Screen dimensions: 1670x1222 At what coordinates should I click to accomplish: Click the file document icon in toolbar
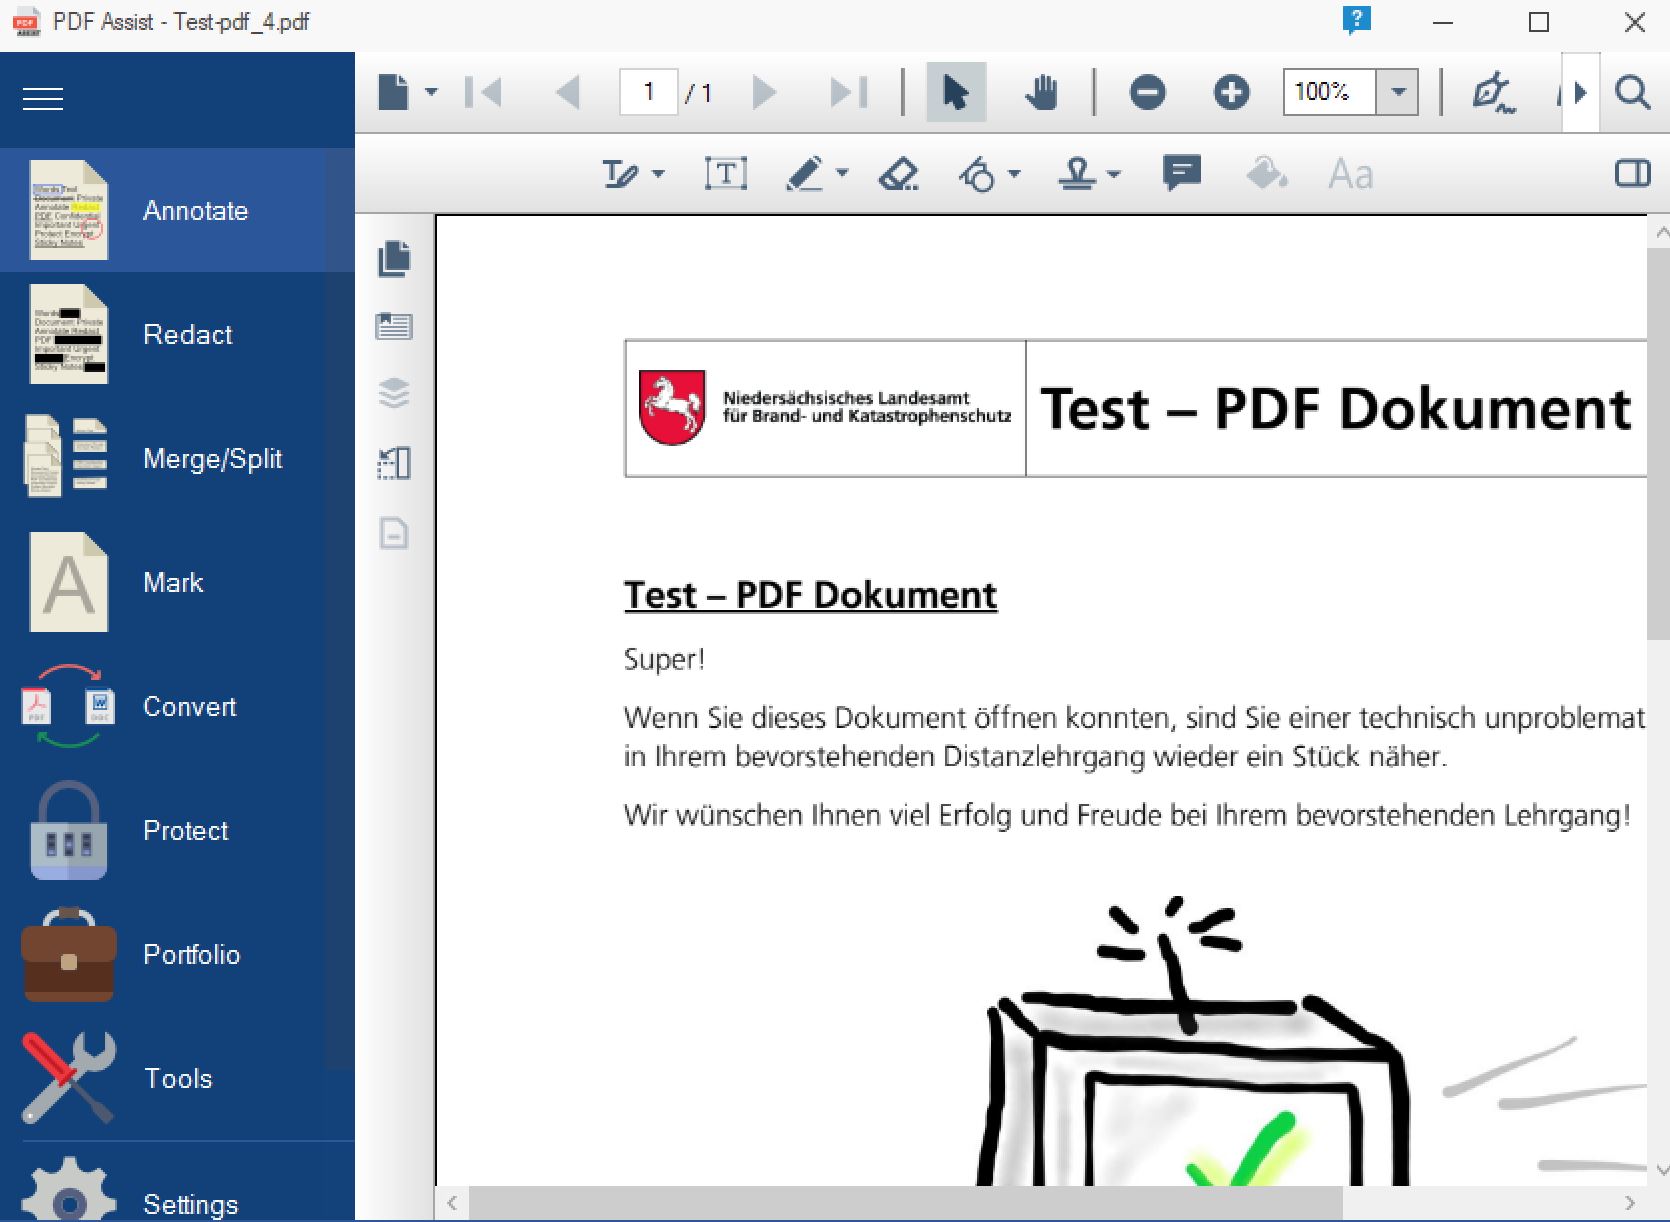tap(393, 92)
